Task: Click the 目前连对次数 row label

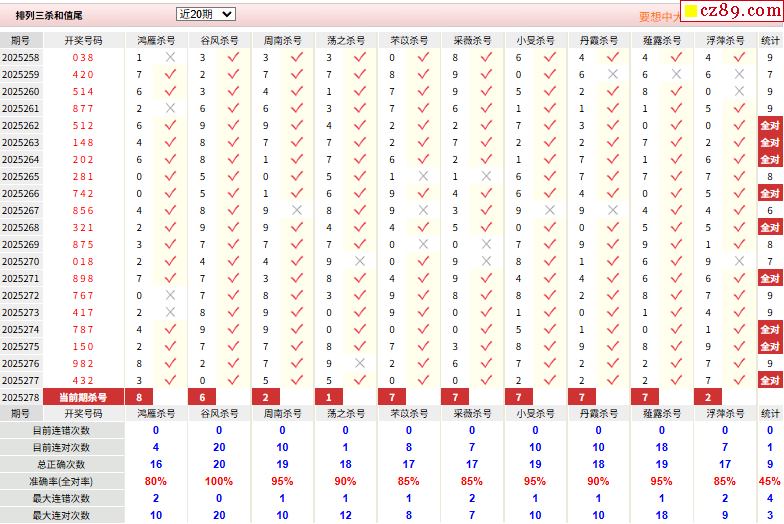Action: (62, 448)
